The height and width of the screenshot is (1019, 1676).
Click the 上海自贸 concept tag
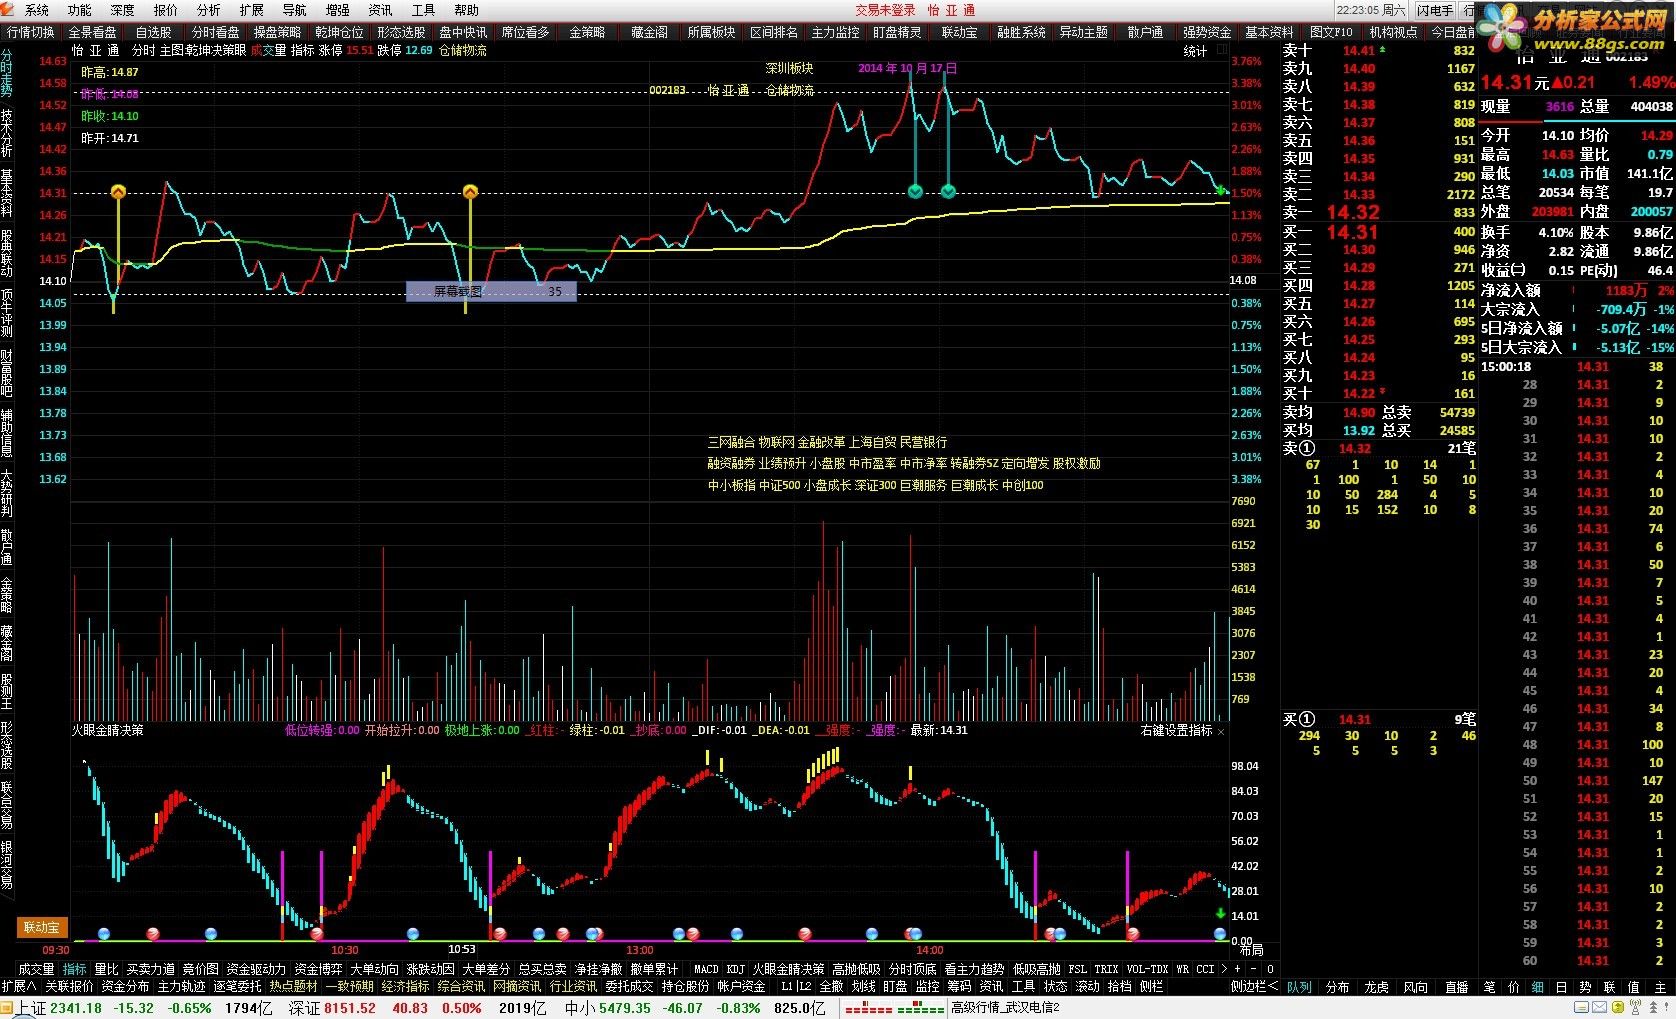click(x=872, y=442)
